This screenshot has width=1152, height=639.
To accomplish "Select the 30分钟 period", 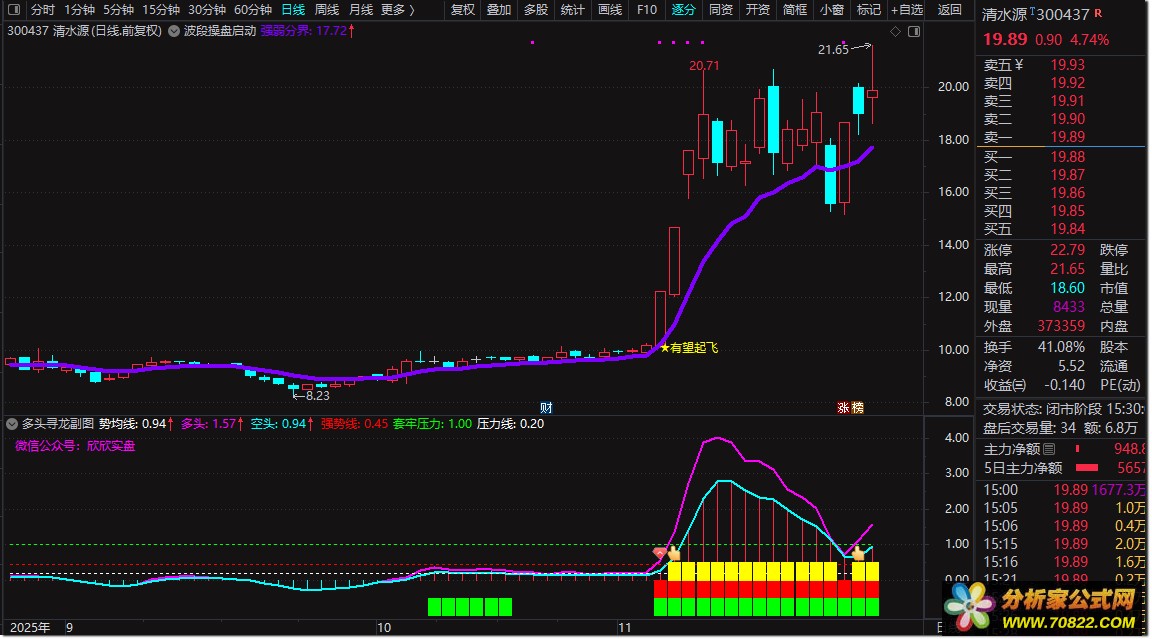I will 206,10.
